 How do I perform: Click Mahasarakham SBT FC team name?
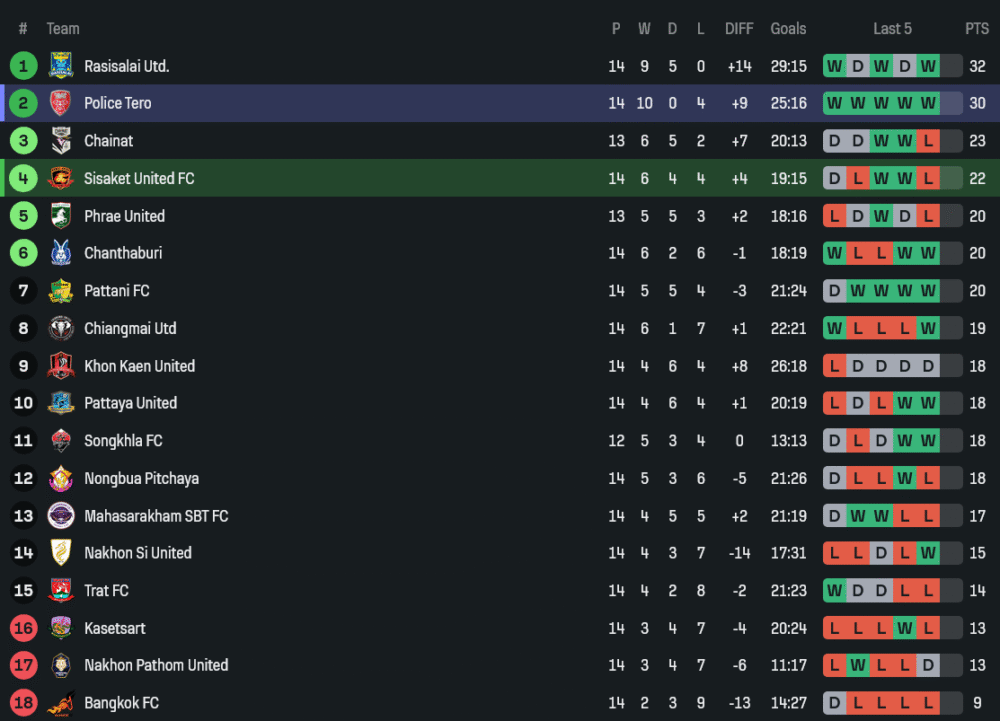click(156, 516)
